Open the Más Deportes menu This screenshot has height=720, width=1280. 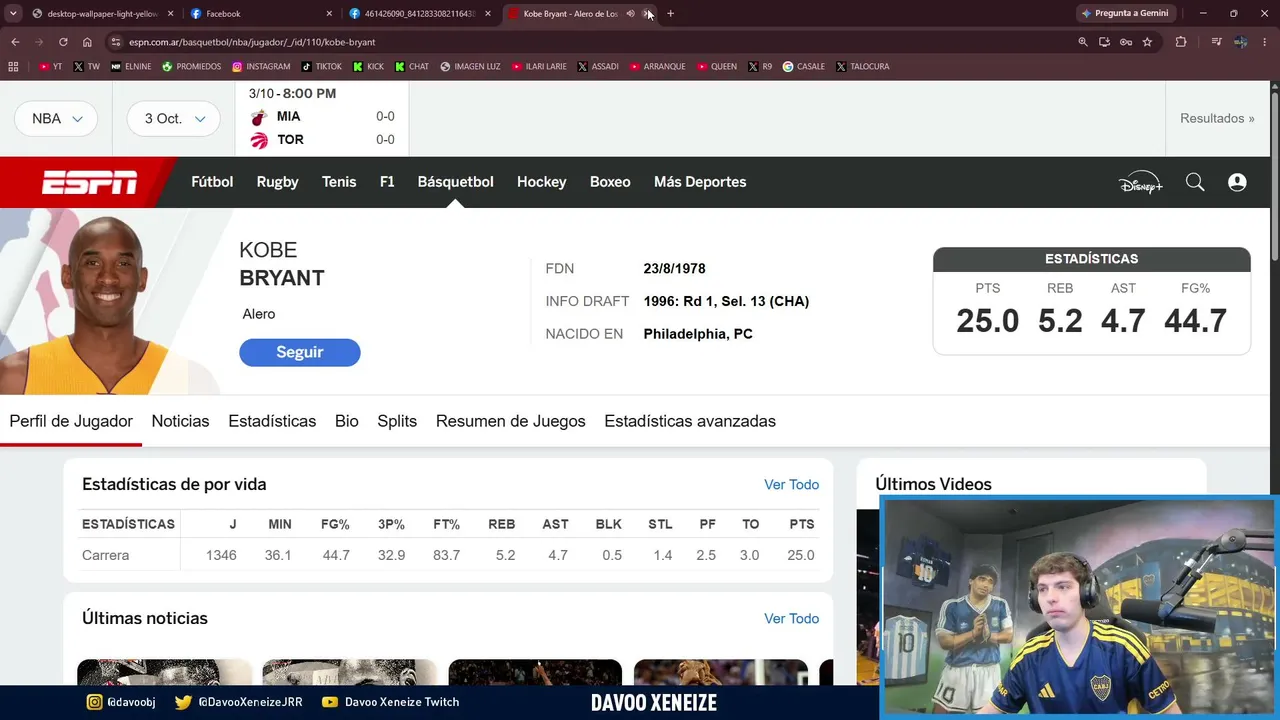tap(700, 182)
